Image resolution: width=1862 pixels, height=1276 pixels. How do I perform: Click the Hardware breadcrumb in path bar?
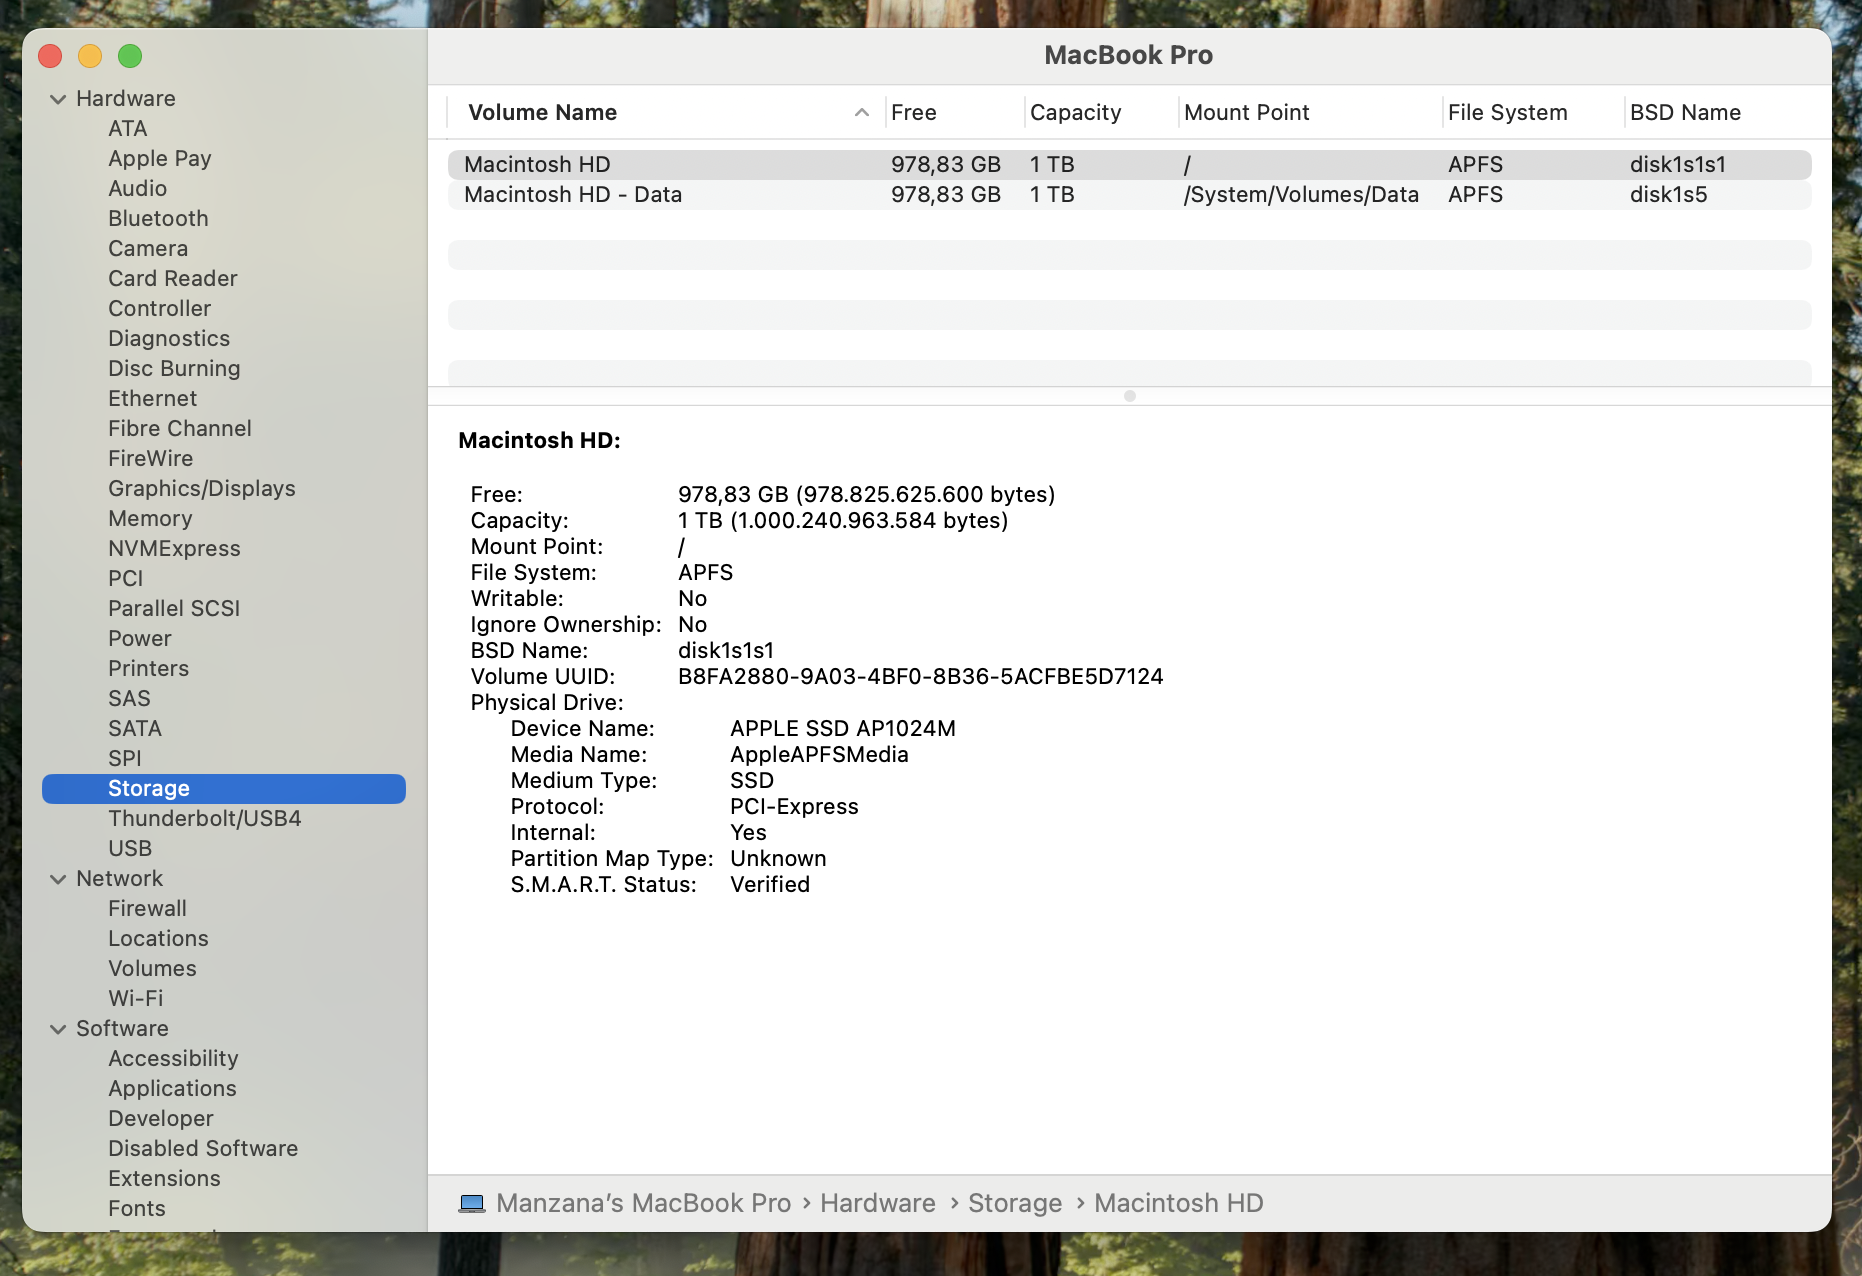pyautogui.click(x=877, y=1203)
